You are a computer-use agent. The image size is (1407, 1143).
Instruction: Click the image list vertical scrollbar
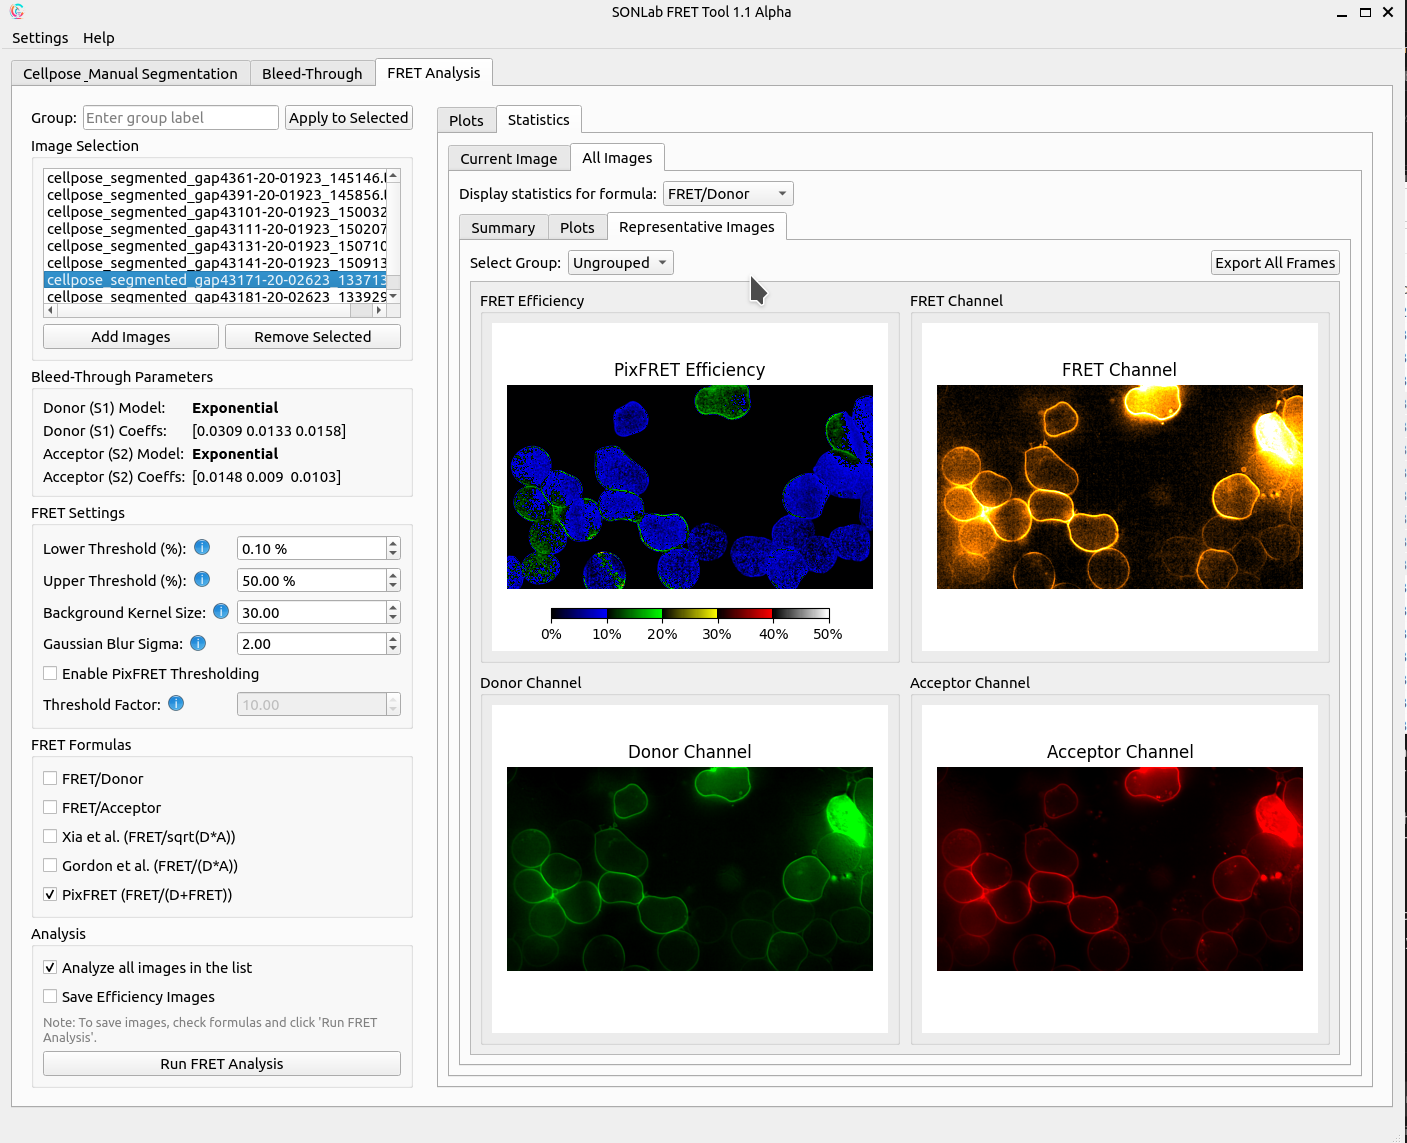393,236
